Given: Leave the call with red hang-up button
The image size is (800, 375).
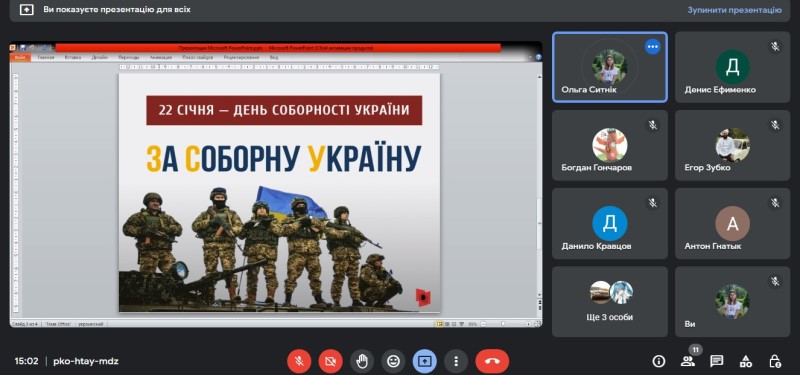Looking at the screenshot, I should [x=492, y=361].
